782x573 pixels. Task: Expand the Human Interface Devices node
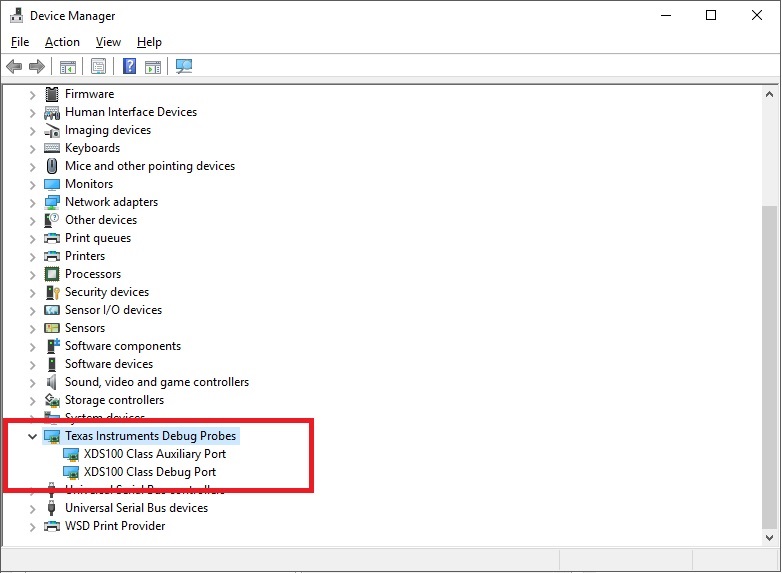[x=32, y=113]
